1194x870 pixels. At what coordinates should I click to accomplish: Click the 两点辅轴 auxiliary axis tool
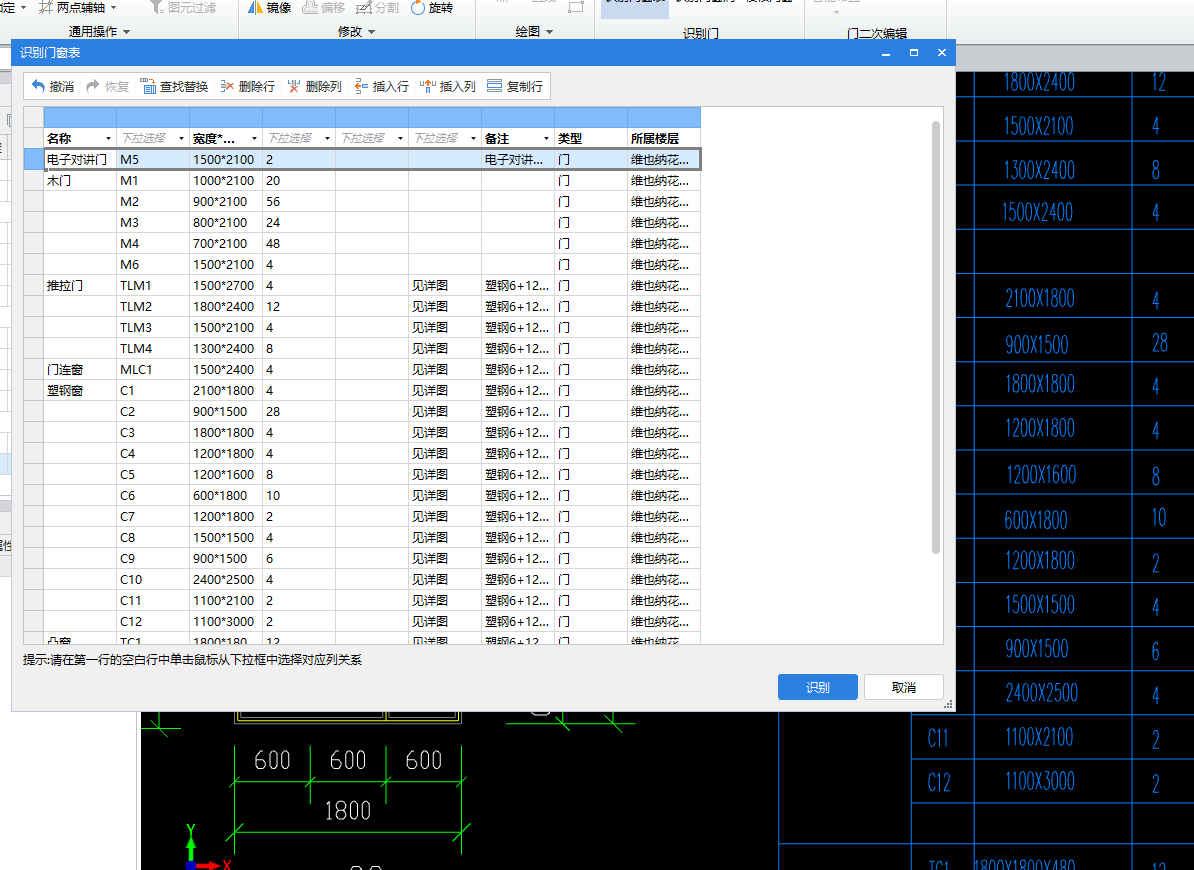coord(72,8)
